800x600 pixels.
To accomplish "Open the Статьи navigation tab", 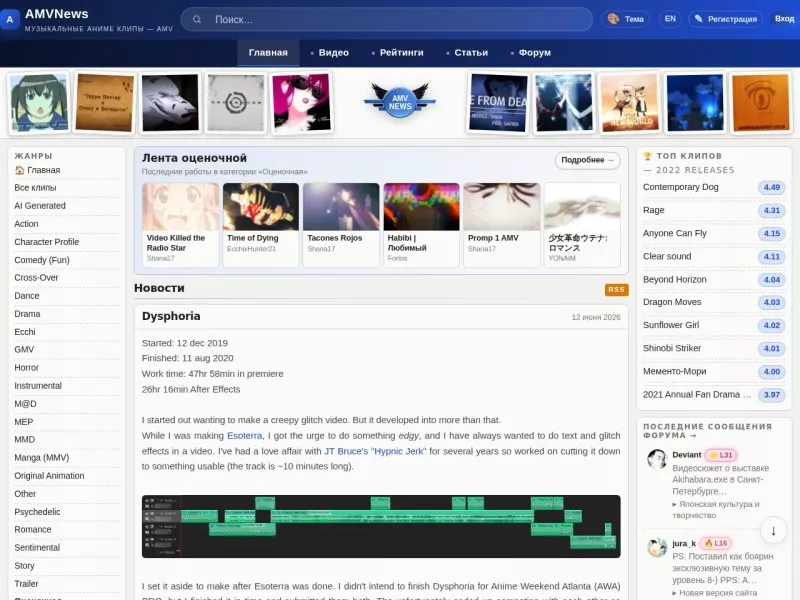I will (x=467, y=53).
